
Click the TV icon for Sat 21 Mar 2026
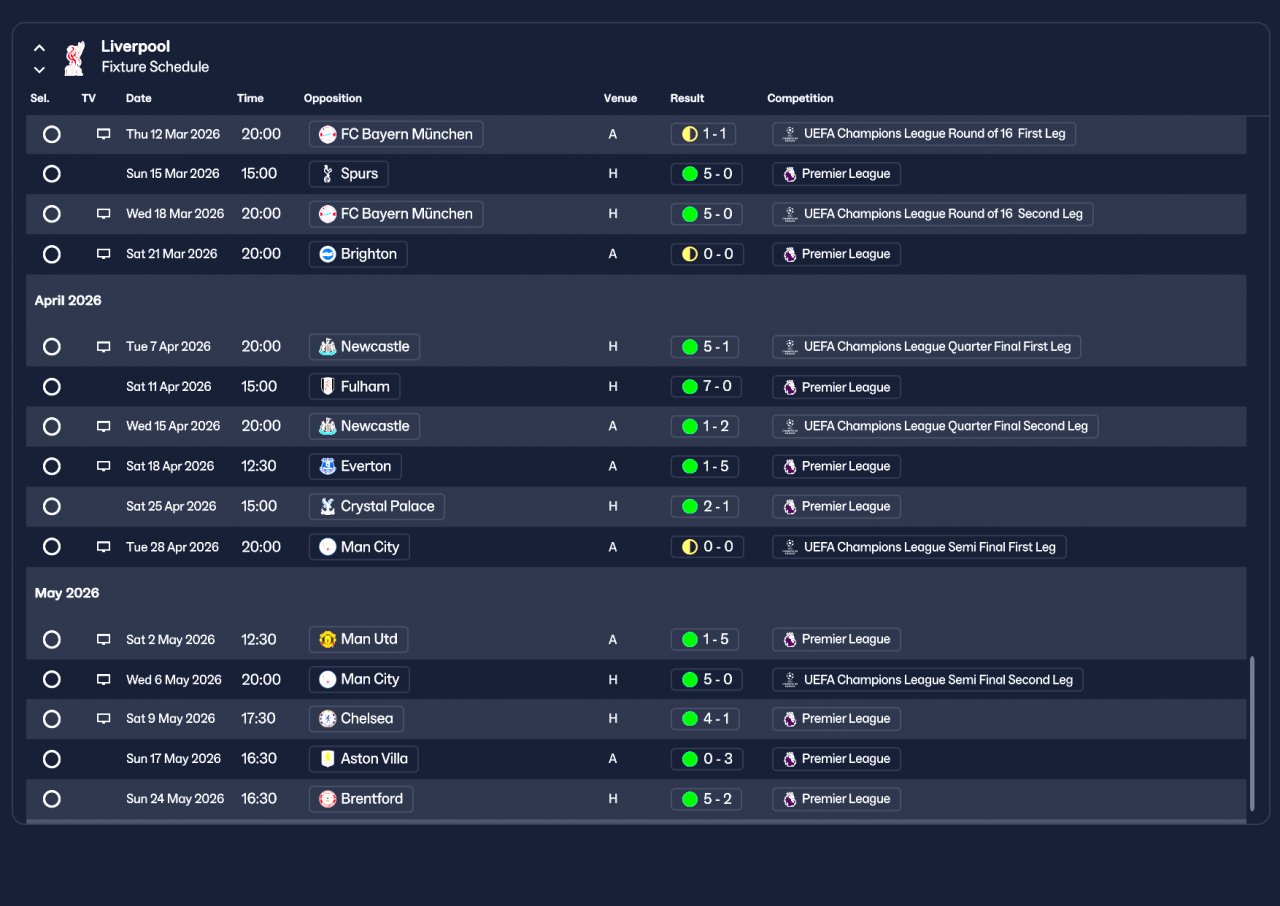pos(103,254)
